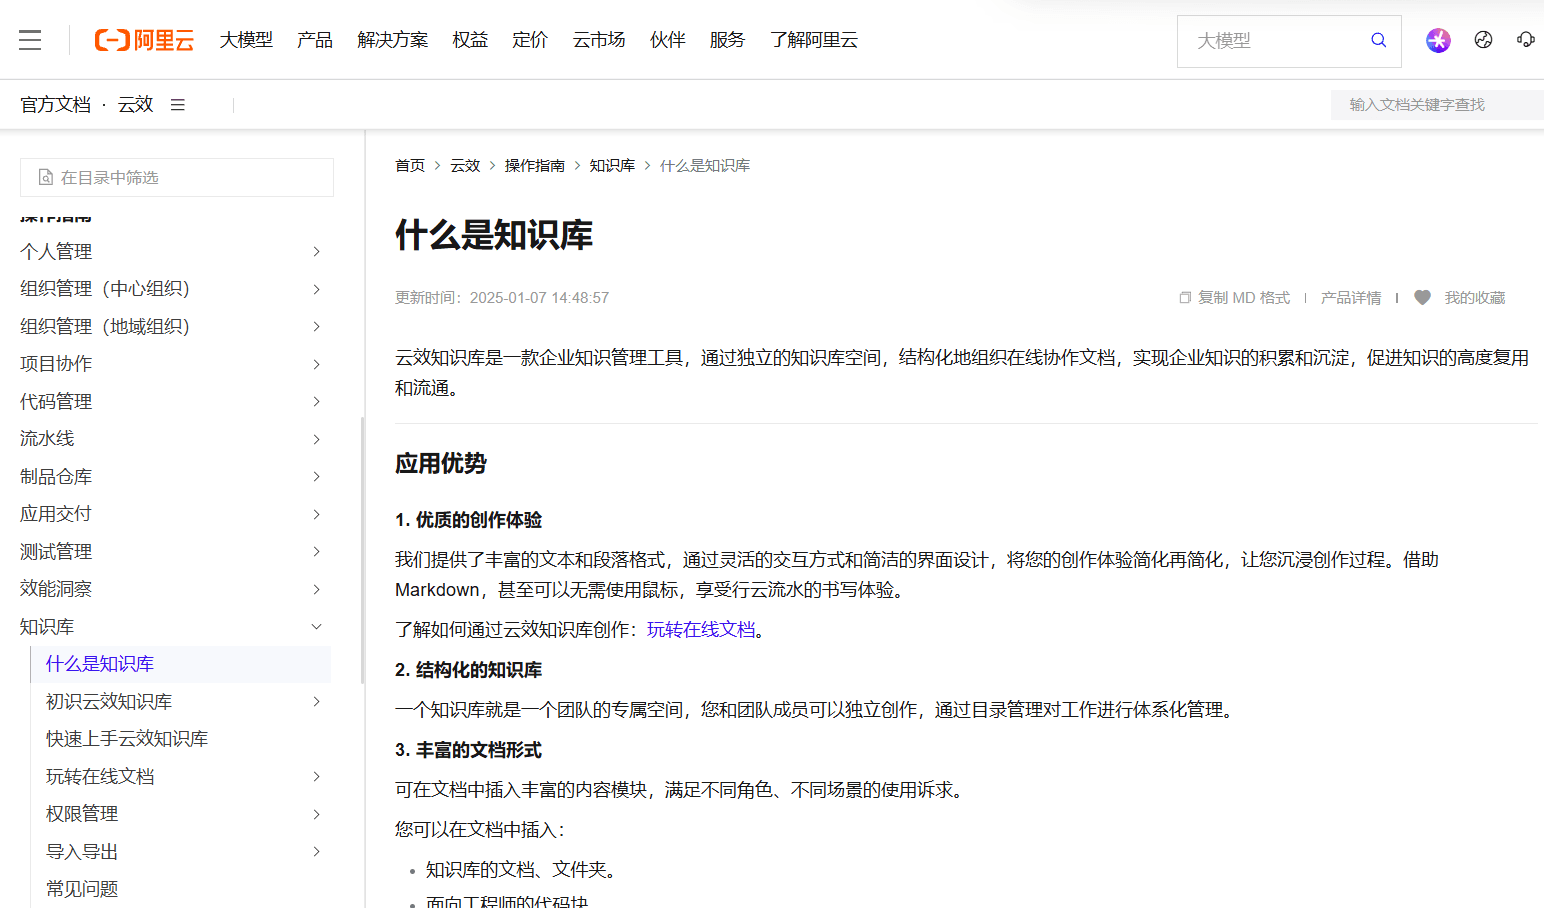Click the copy icon before 复制 MD 格式
1544x908 pixels.
(x=1185, y=298)
